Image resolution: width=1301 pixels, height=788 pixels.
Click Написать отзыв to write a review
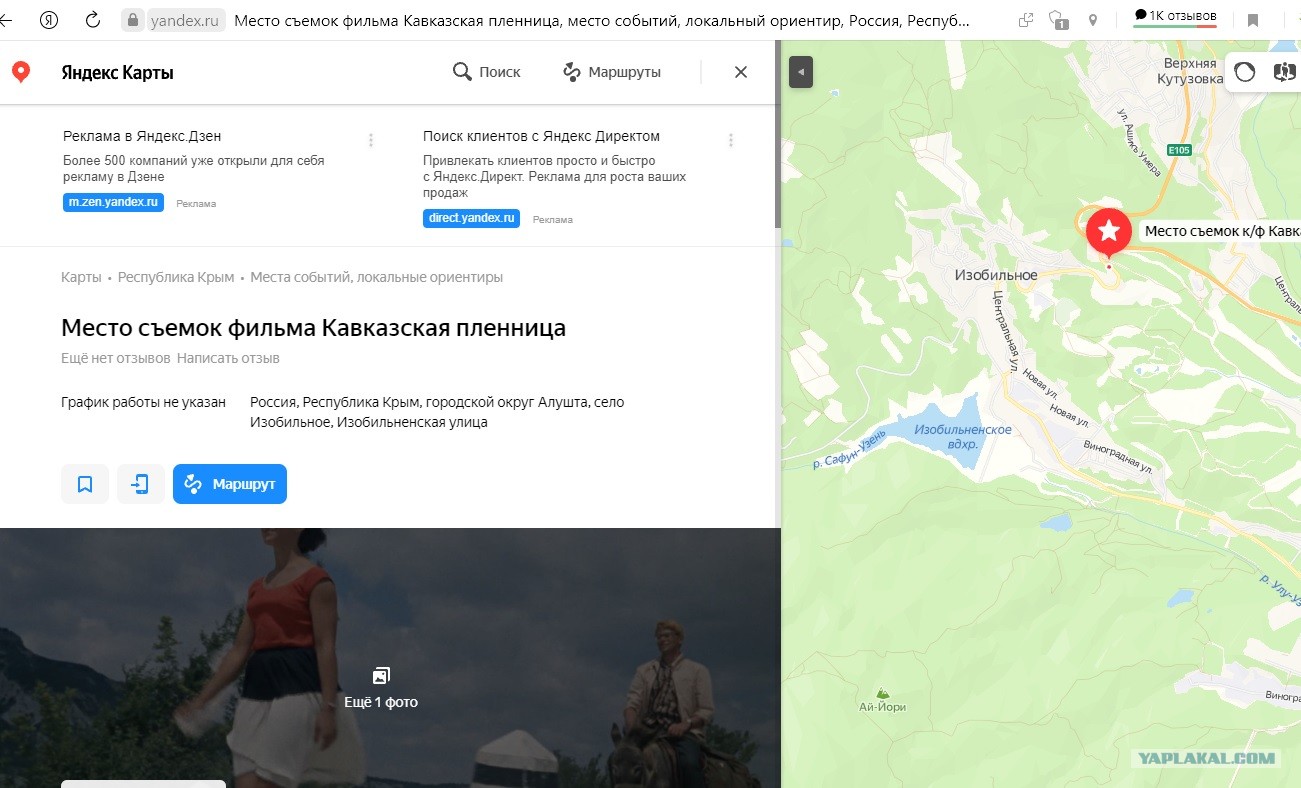(228, 358)
